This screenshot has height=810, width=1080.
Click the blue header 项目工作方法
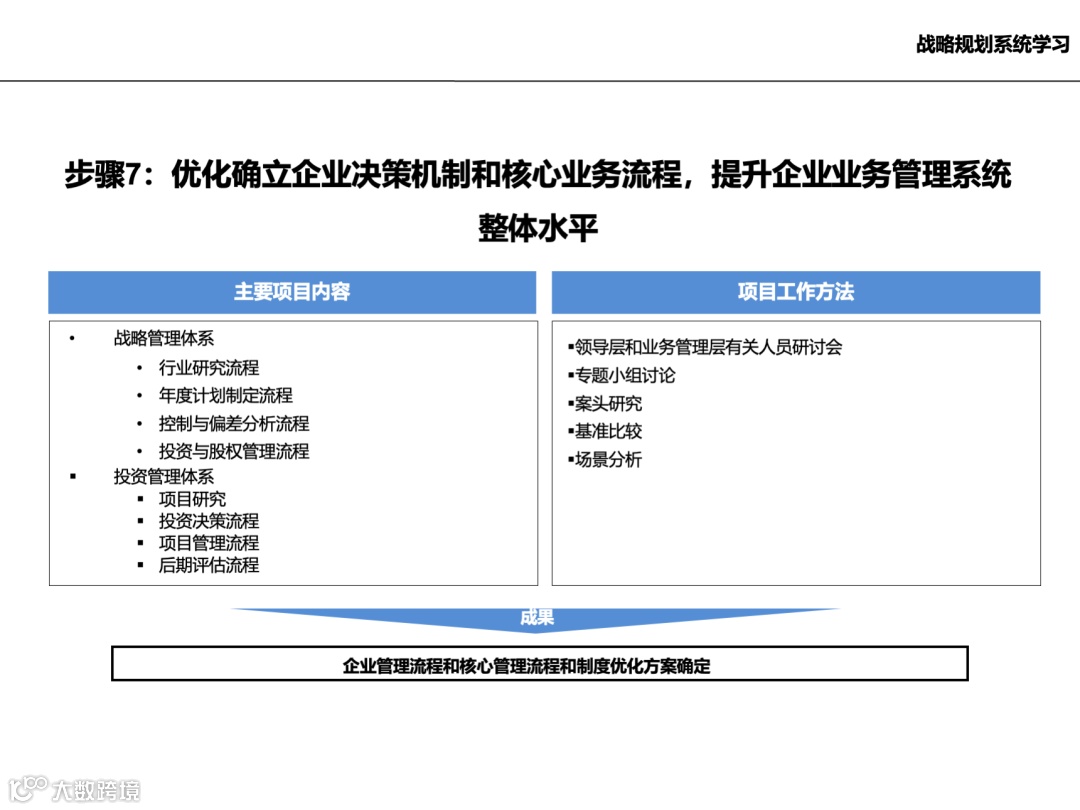click(x=796, y=292)
